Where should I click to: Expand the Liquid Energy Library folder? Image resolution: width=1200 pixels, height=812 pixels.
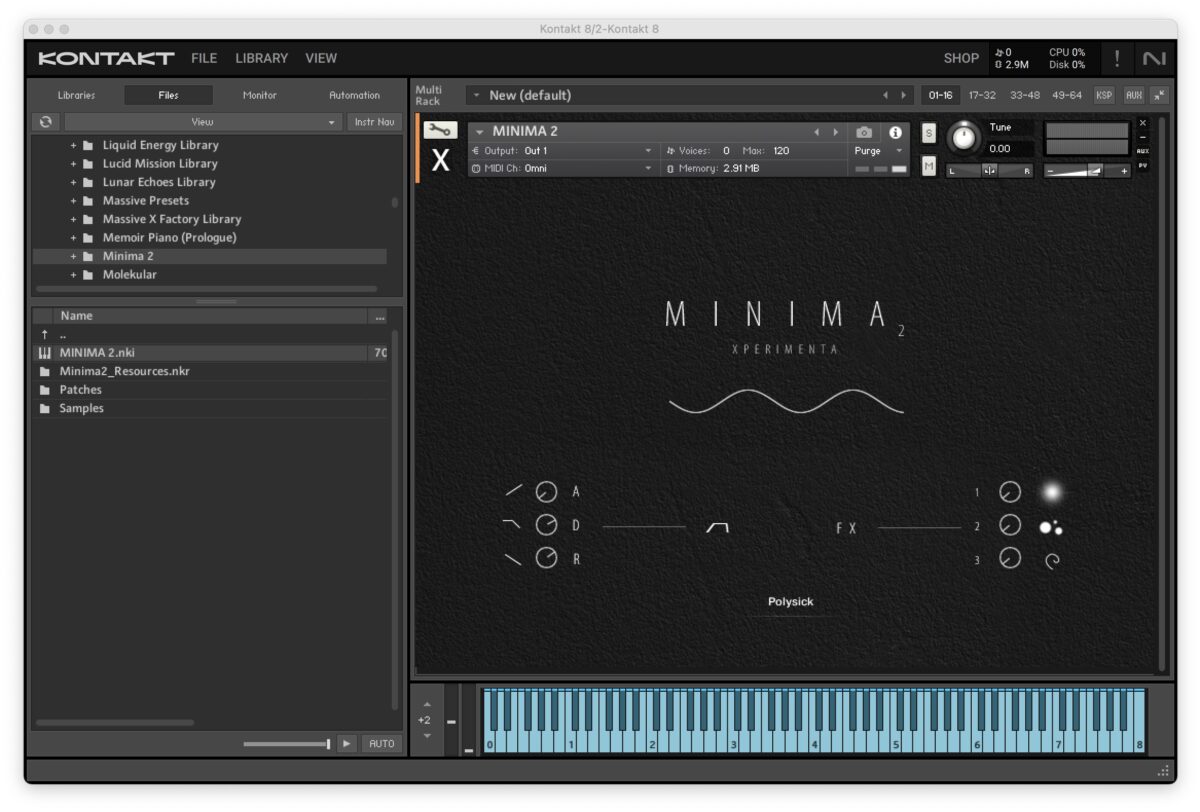[73, 145]
